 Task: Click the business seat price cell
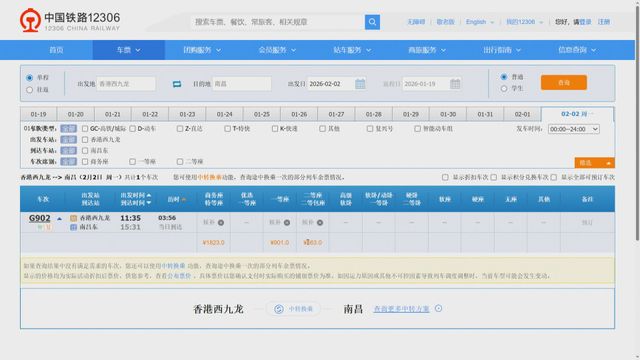(213, 242)
